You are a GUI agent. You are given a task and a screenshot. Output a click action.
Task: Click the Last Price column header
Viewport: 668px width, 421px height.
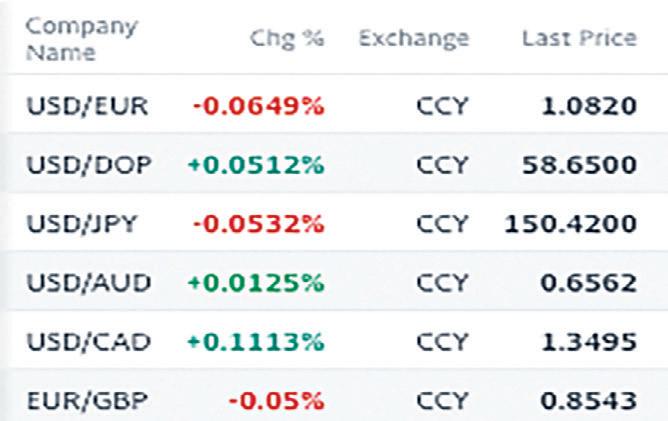coord(579,39)
